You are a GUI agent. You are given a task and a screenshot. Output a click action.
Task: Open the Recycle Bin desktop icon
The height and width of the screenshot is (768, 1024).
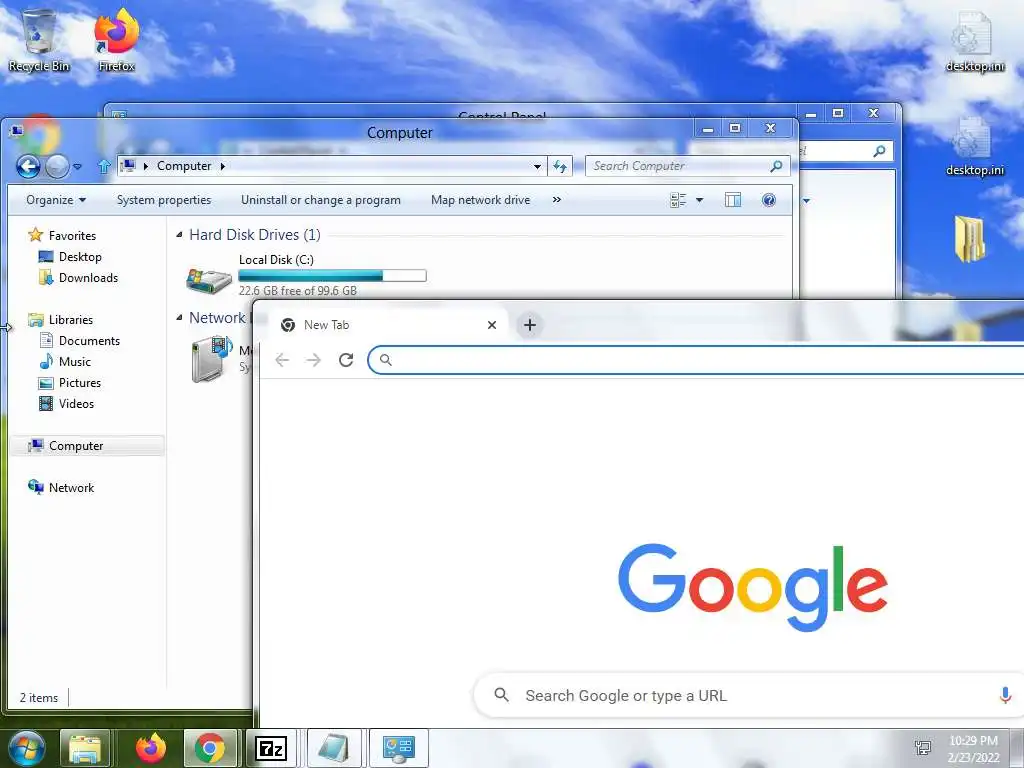click(x=39, y=39)
